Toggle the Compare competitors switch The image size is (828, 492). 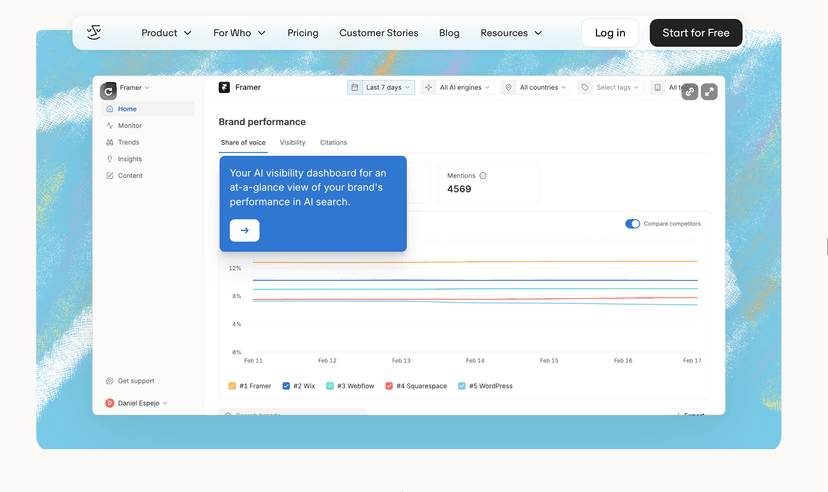[633, 224]
